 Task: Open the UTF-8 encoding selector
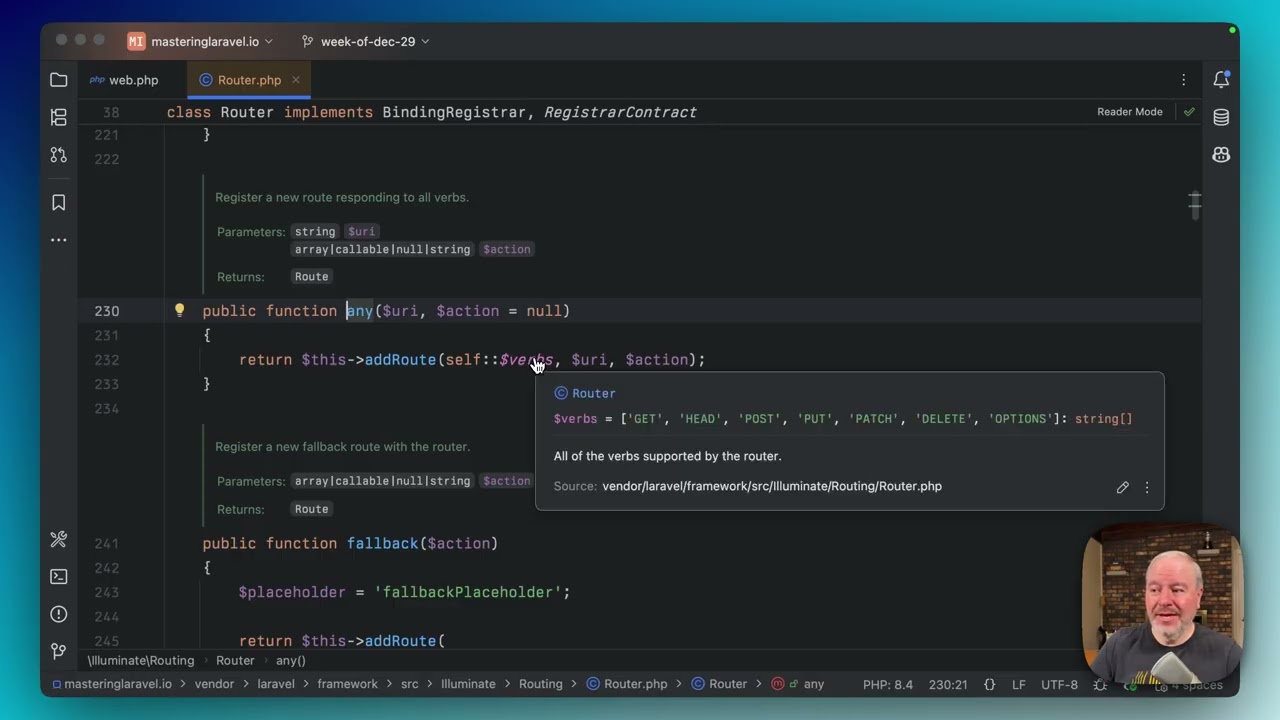tap(1059, 685)
